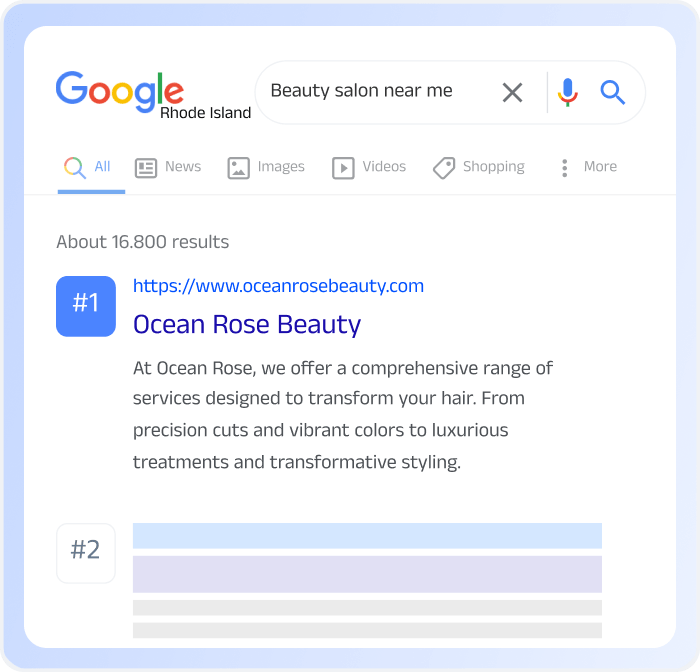This screenshot has height=672, width=700.
Task: Click the three-dot icon beside More
Action: (x=565, y=168)
